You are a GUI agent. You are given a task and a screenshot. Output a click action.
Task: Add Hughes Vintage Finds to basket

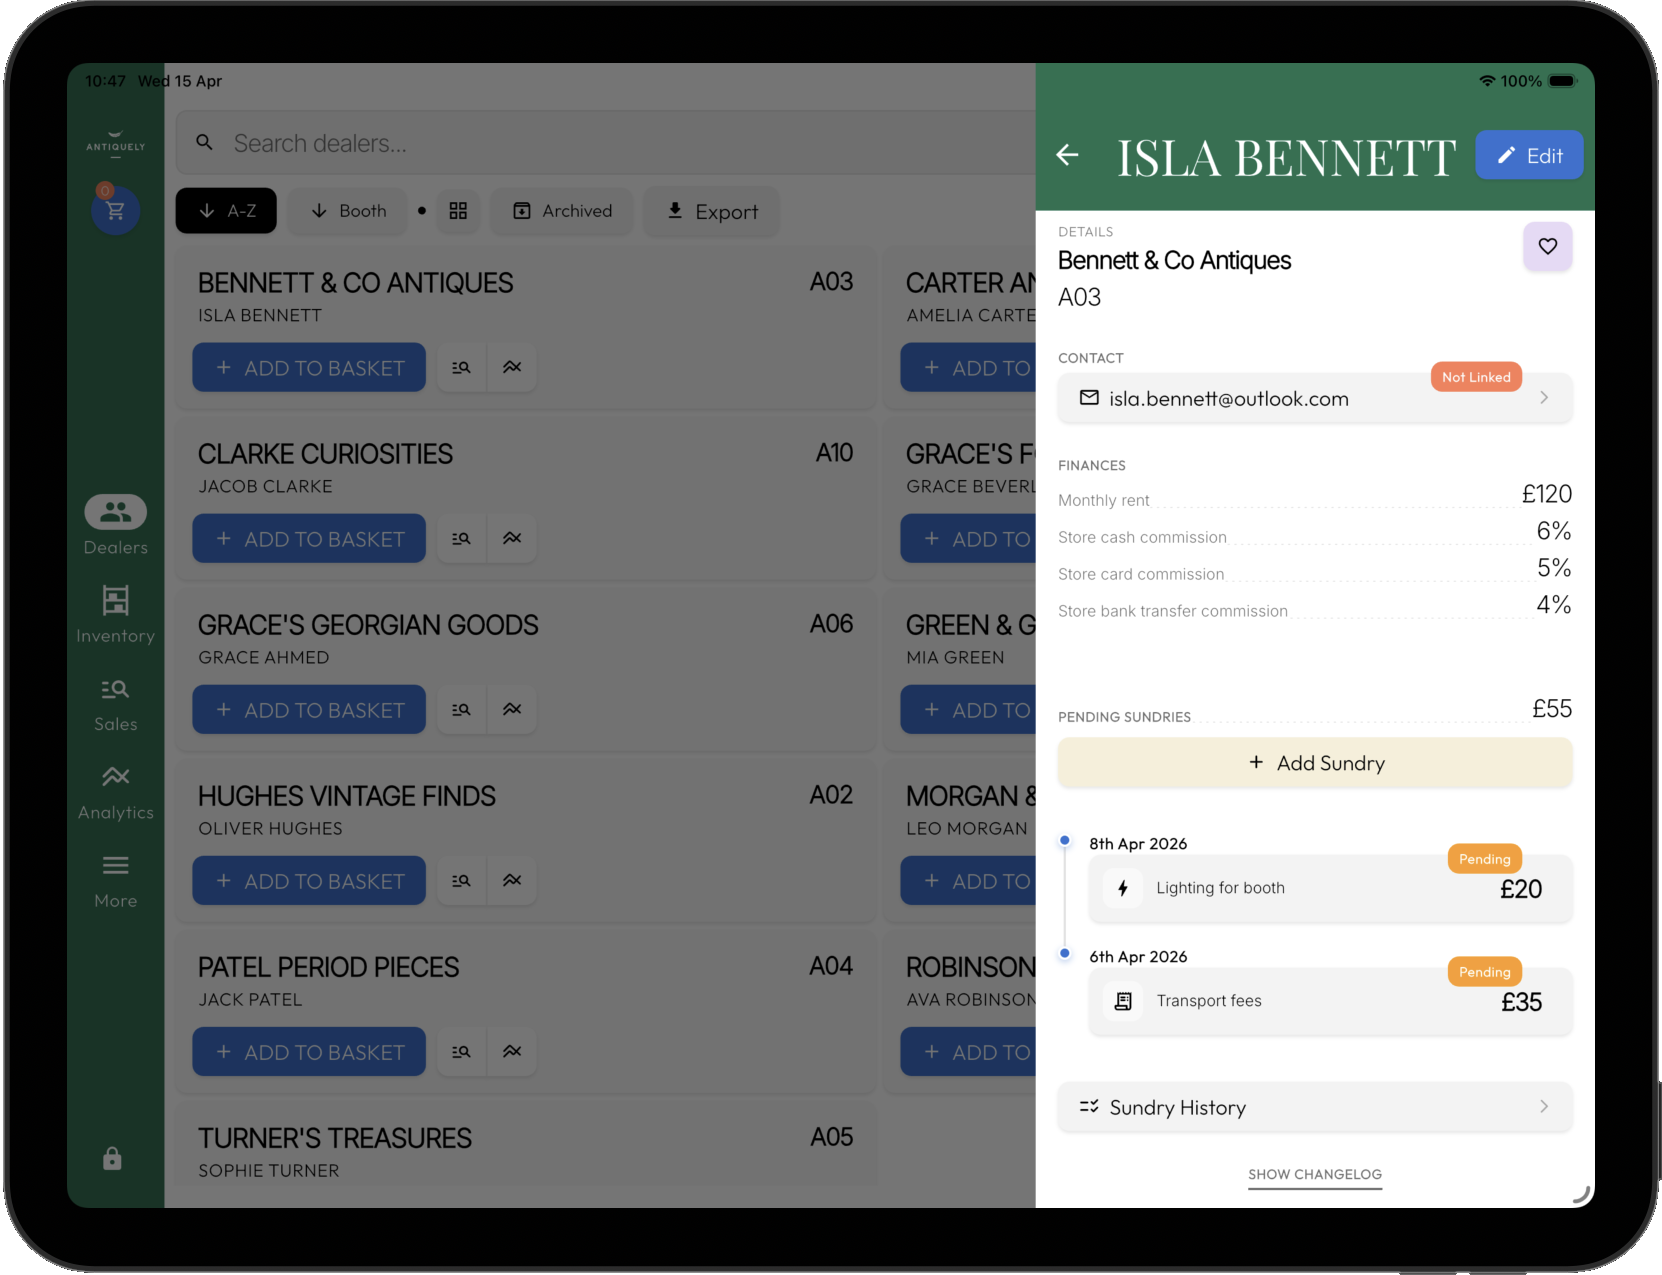click(309, 880)
